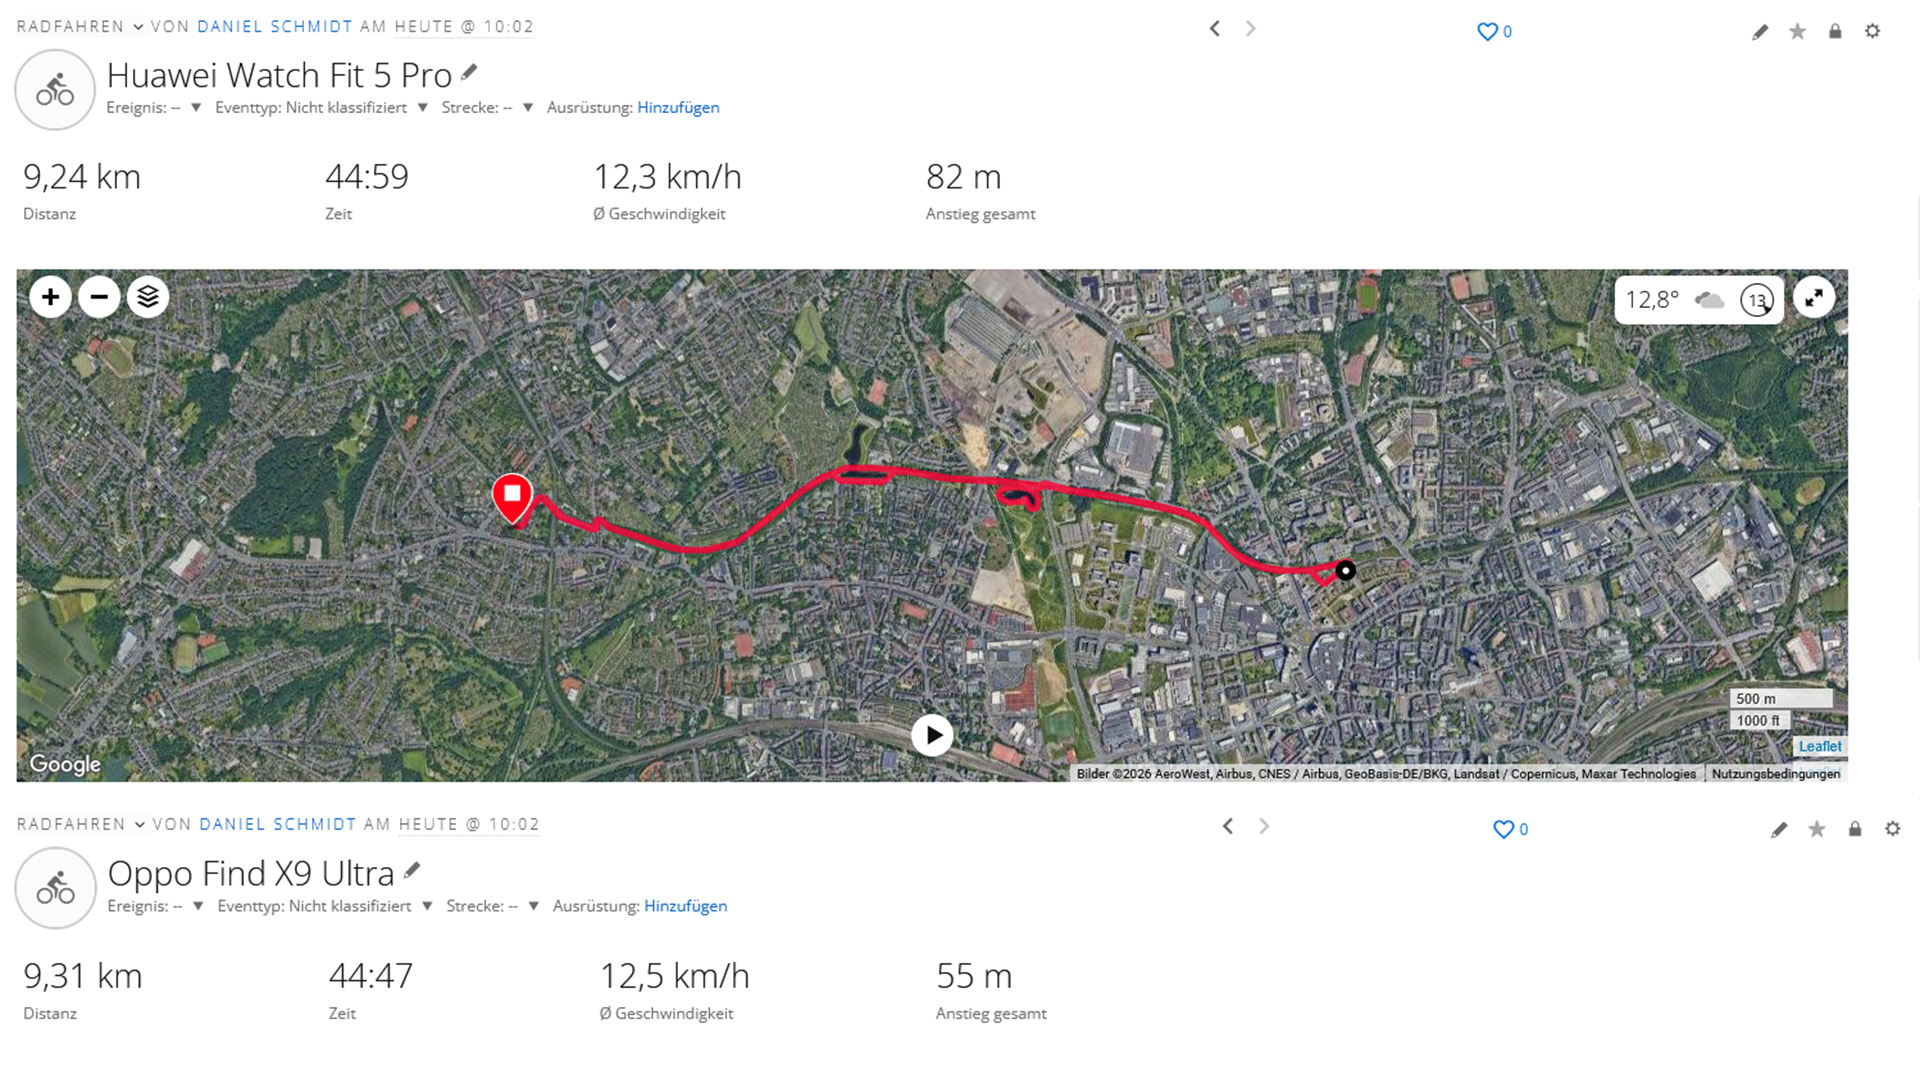Edit Huawei Watch Fit 5 Pro title
1920x1080 pixels.
[x=469, y=72]
